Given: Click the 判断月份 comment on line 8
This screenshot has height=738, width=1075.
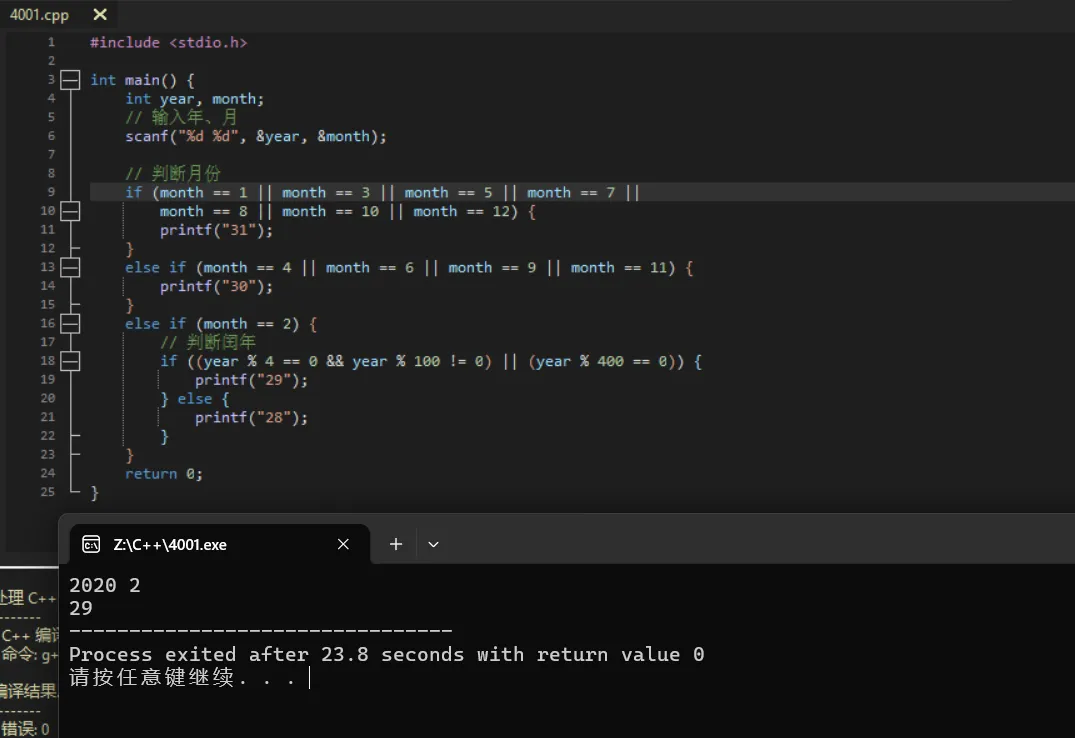Looking at the screenshot, I should point(173,174).
